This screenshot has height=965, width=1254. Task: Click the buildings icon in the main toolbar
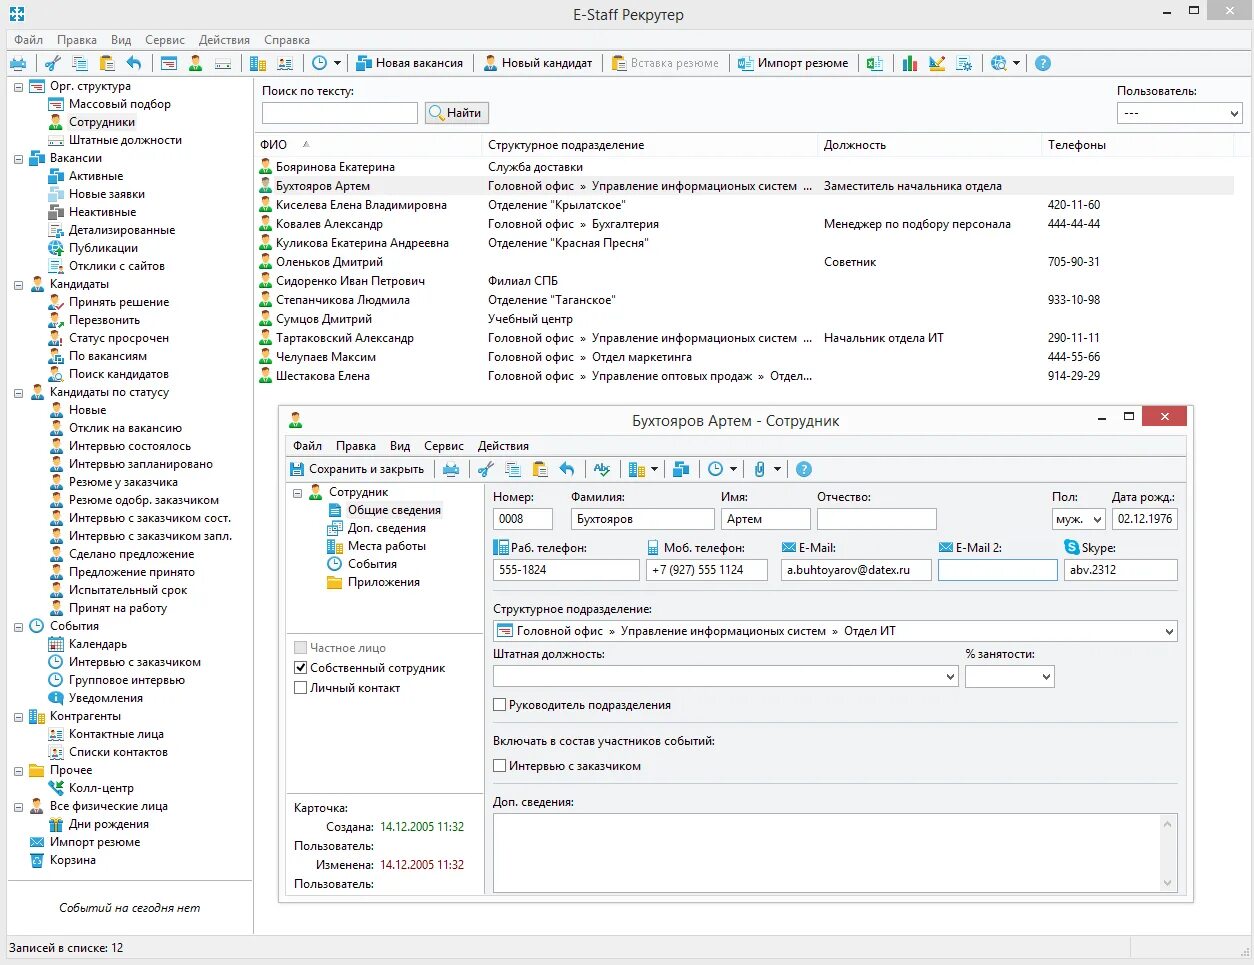coord(258,63)
